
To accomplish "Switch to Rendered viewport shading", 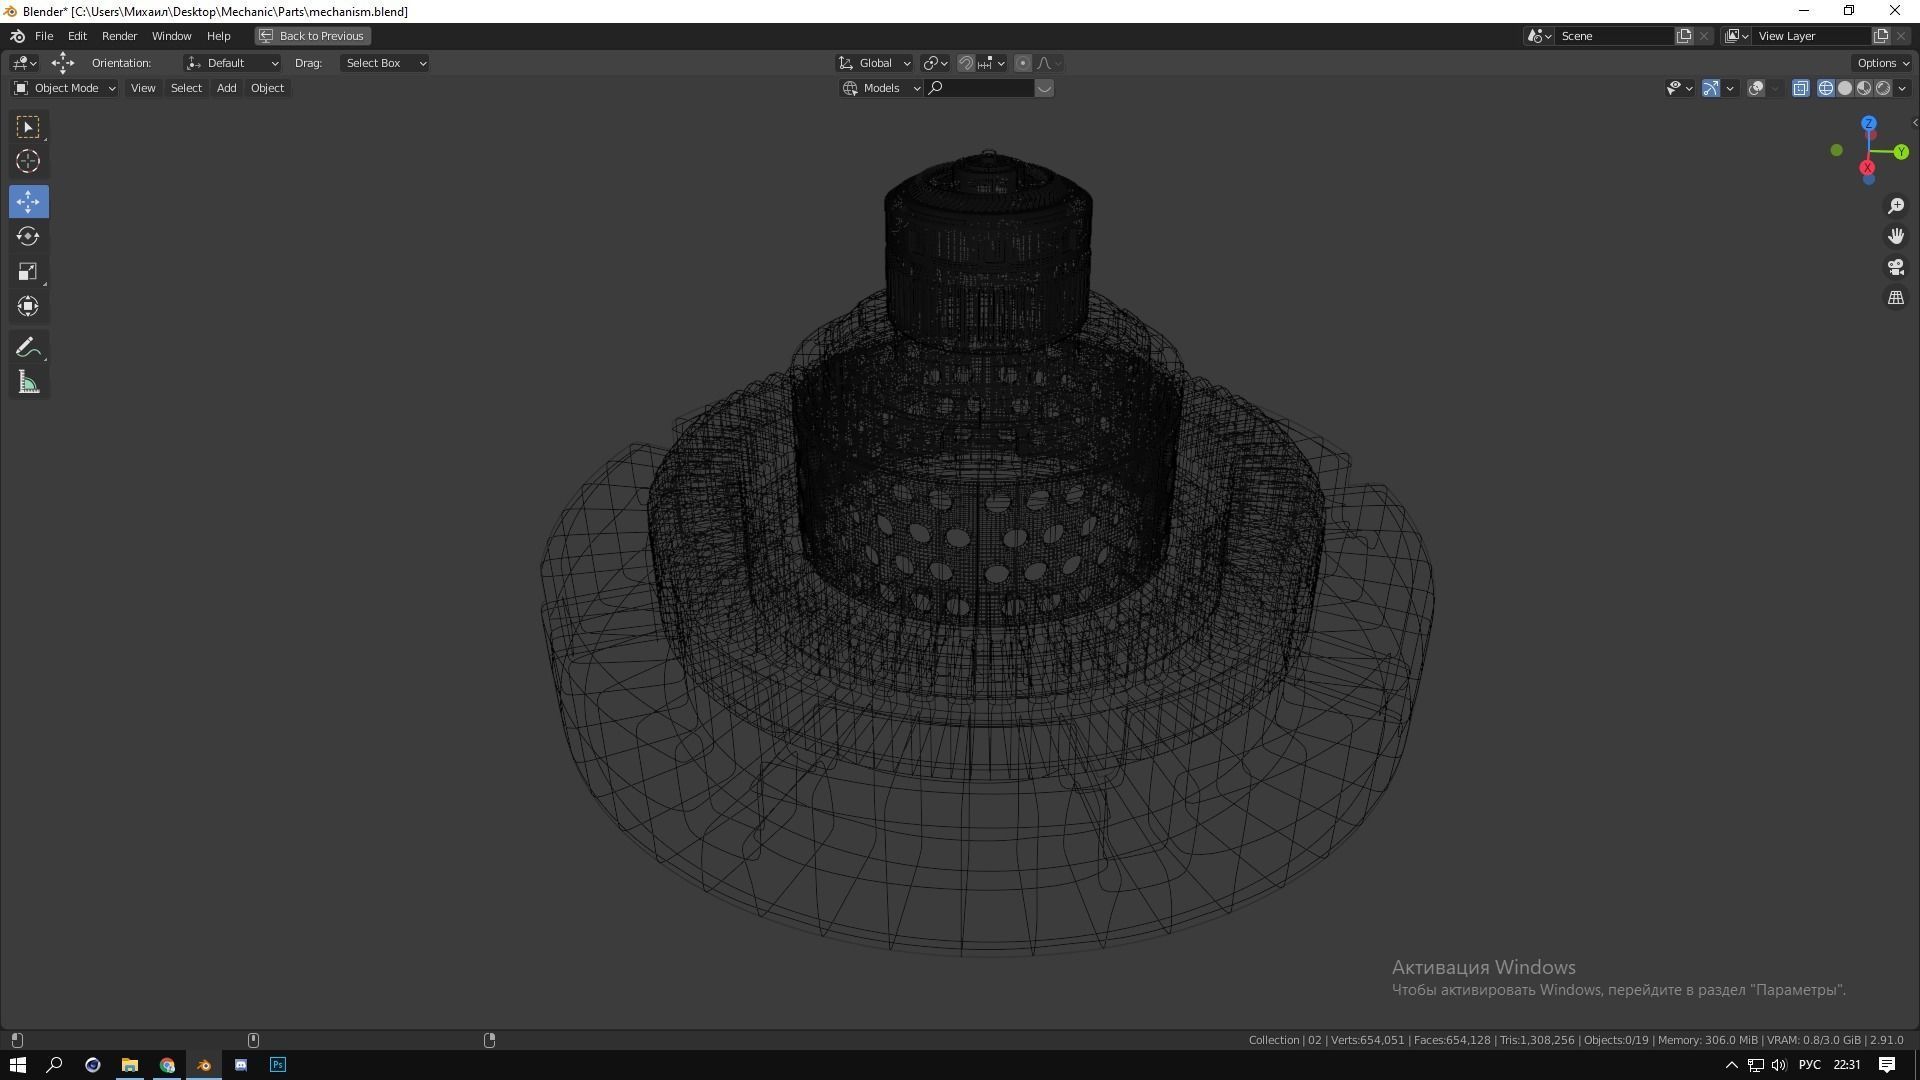I will (1883, 88).
